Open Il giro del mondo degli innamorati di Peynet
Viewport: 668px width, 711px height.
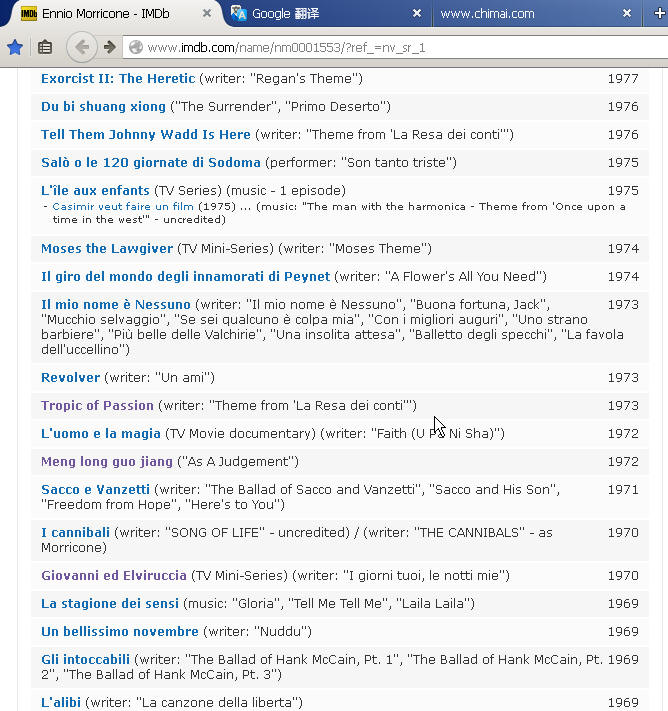coord(185,277)
